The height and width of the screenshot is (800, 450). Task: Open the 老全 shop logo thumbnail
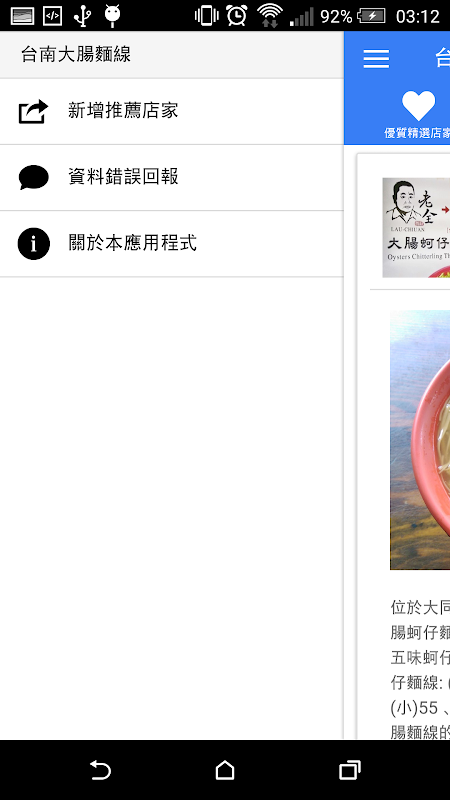coord(416,228)
